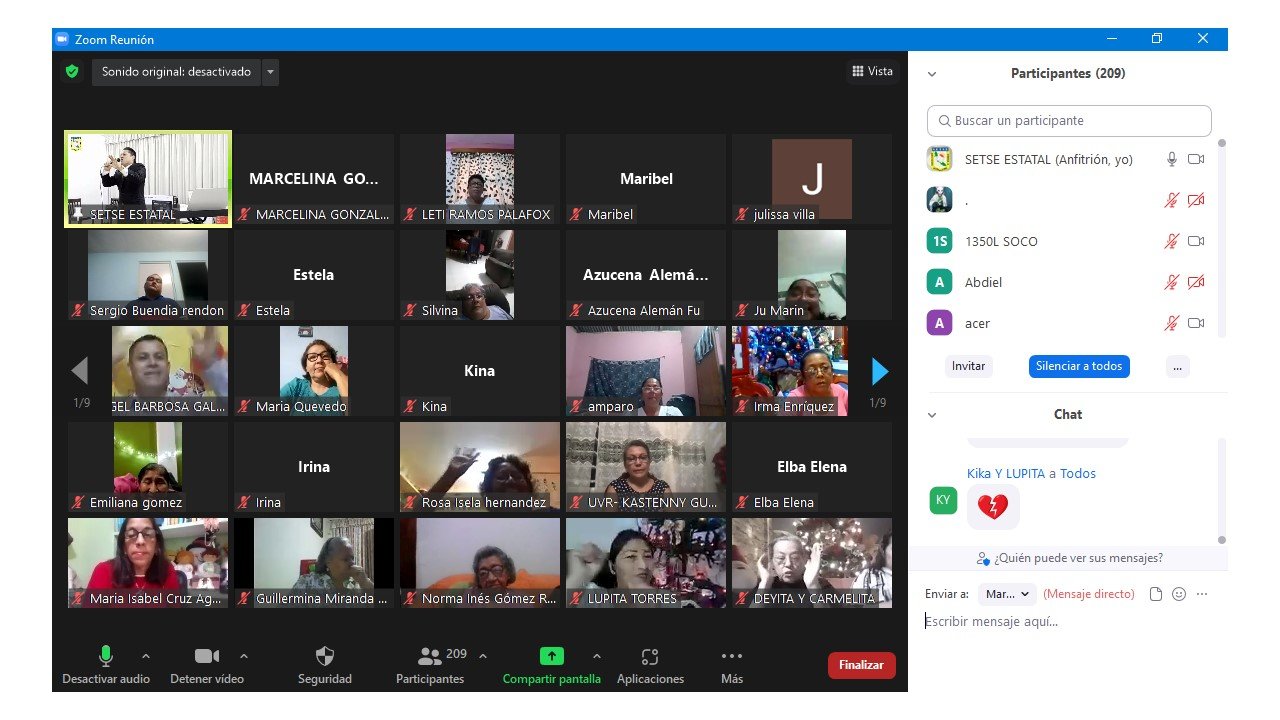Click the Silenciar a todos button
1280x720 pixels.
[1078, 366]
